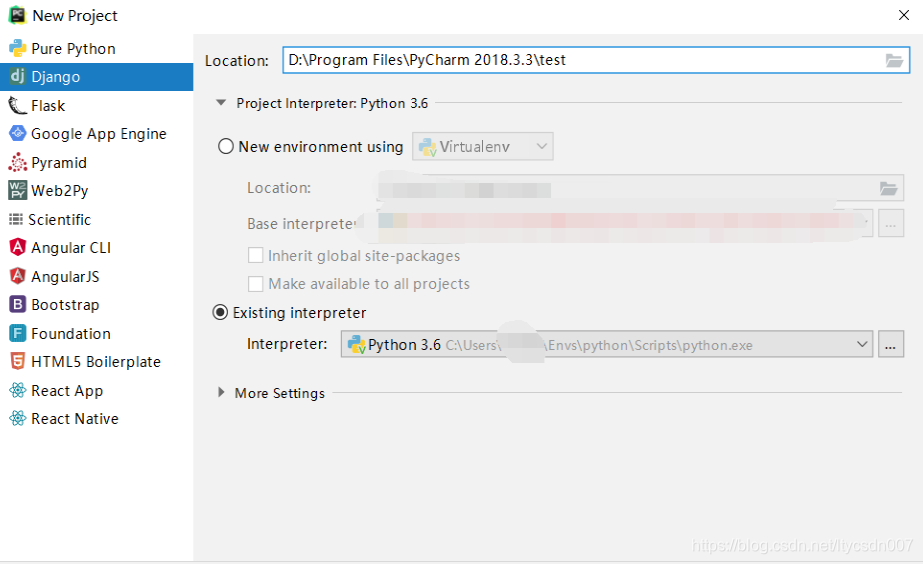
Task: Open the Python 3.6 Interpreter dropdown
Action: [x=606, y=344]
